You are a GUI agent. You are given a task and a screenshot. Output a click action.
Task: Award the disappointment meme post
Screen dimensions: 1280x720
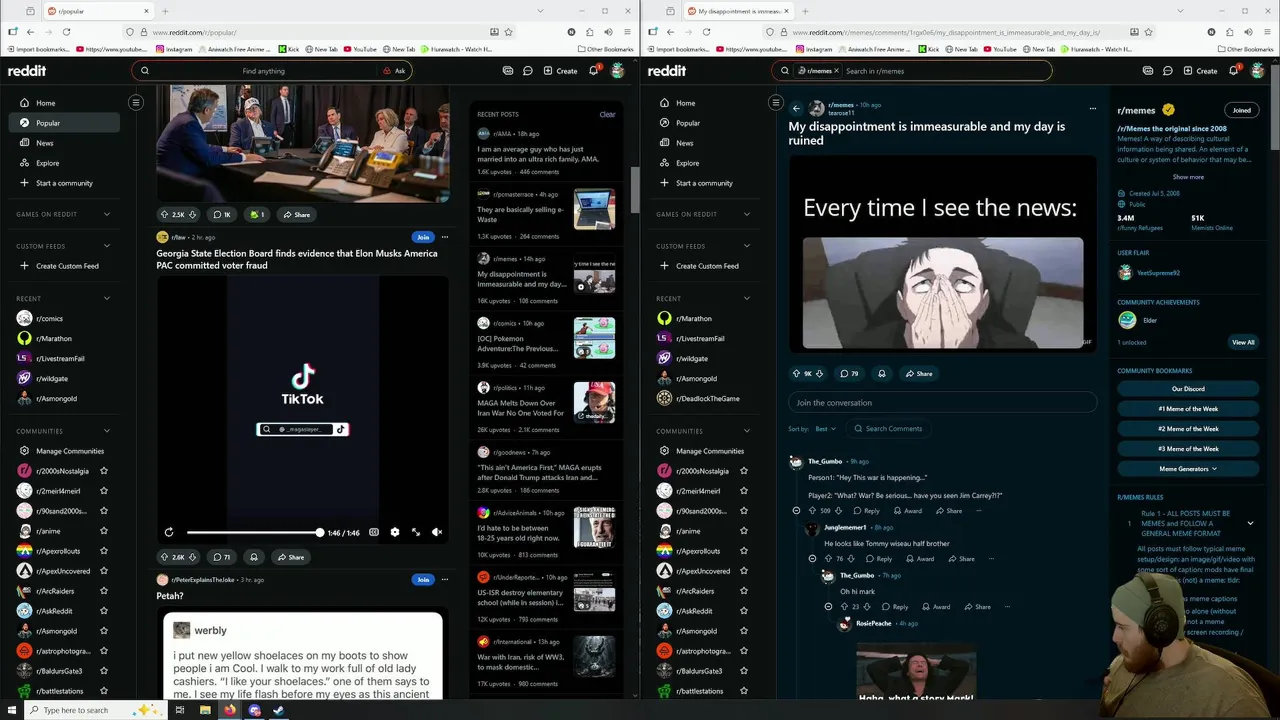882,373
